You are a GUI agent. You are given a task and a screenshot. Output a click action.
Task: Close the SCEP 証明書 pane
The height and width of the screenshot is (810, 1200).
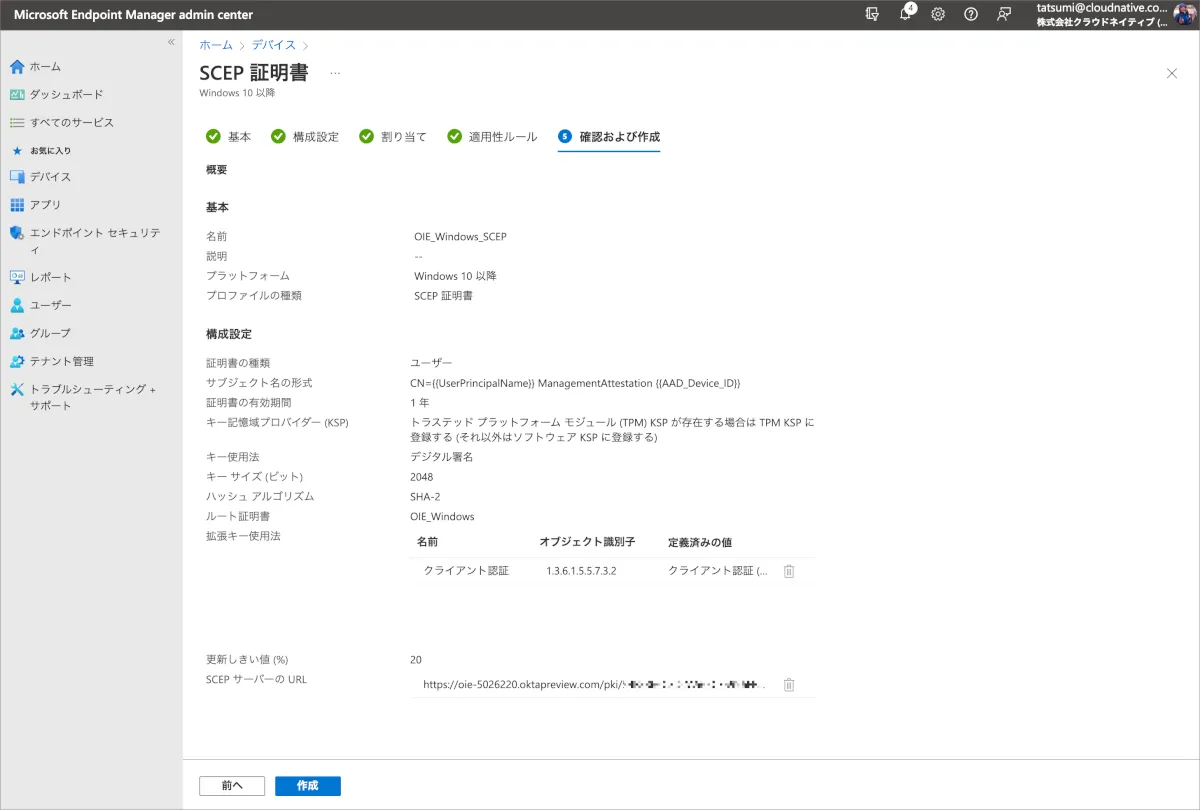[1172, 73]
